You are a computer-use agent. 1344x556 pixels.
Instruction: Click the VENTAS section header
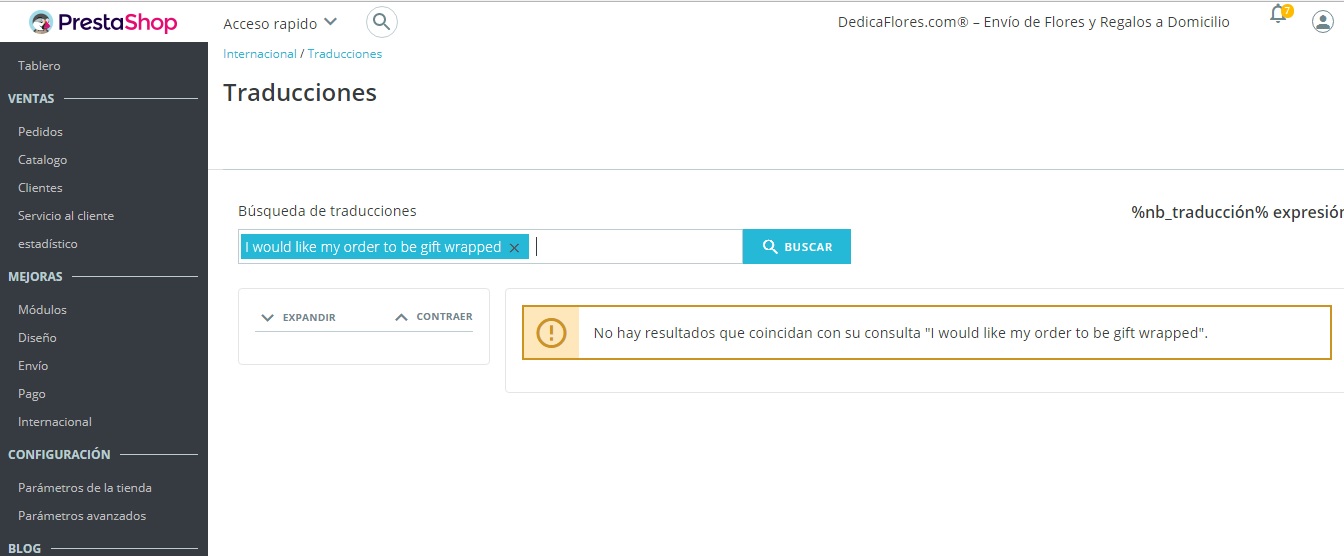31,99
